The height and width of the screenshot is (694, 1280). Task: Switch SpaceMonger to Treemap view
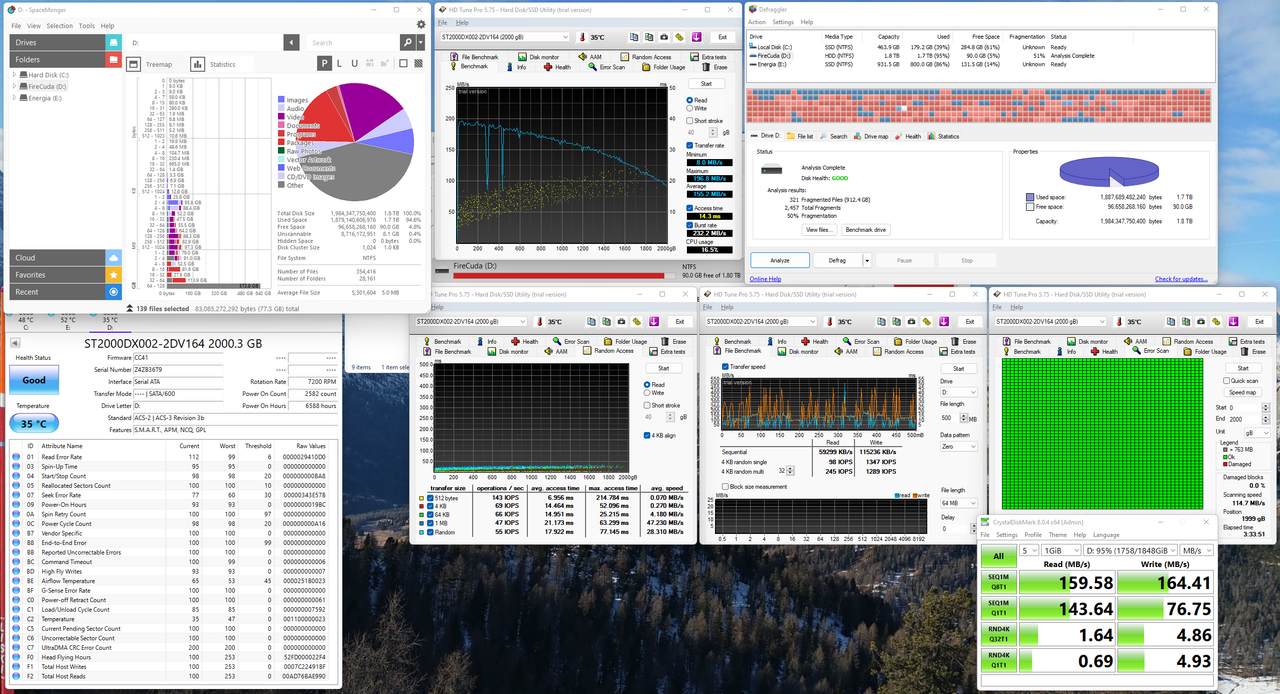click(151, 64)
